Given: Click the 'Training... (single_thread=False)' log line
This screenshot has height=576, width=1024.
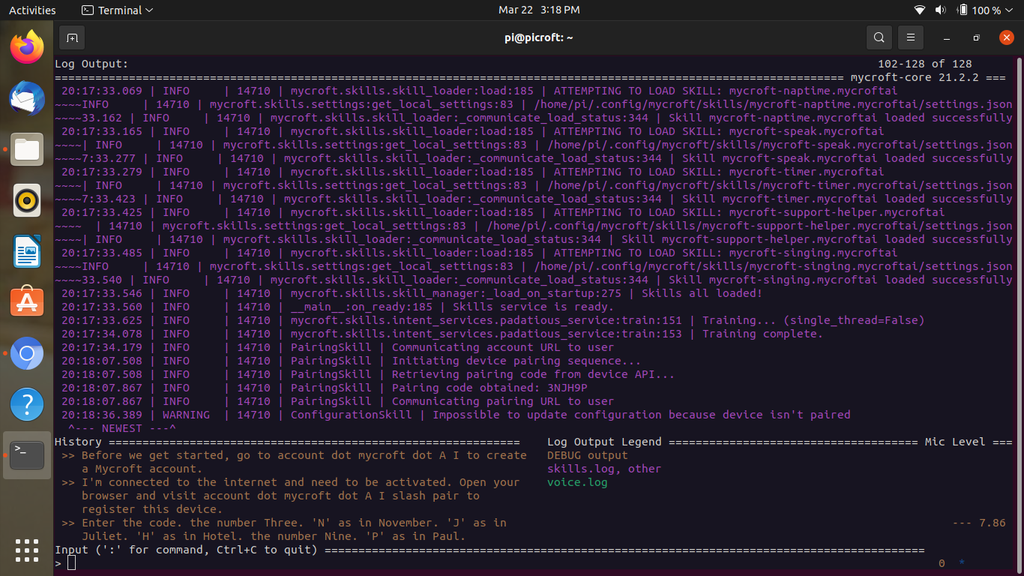Looking at the screenshot, I should point(493,321).
